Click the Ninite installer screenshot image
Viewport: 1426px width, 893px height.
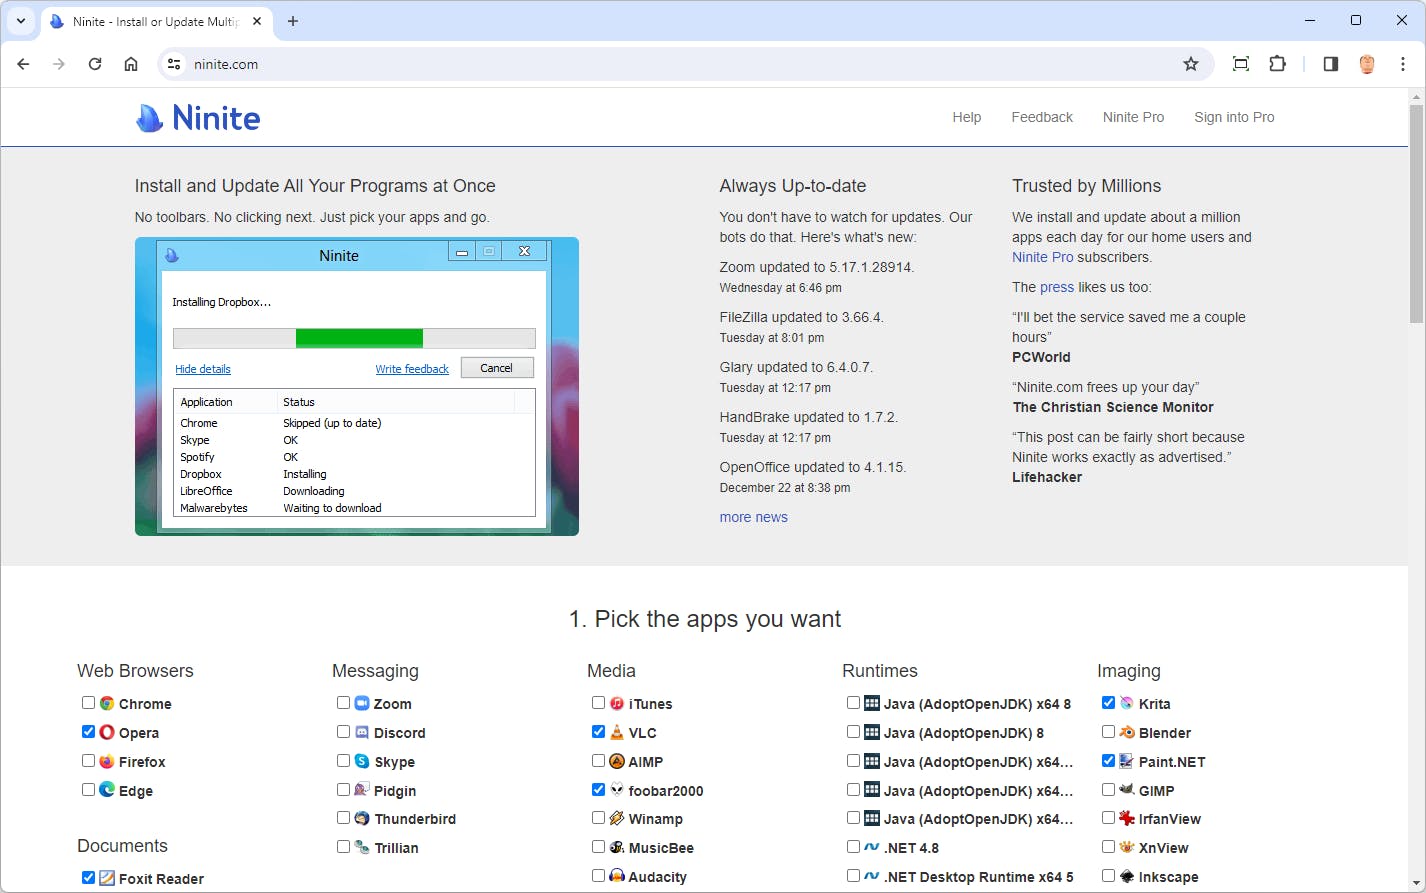coord(357,386)
